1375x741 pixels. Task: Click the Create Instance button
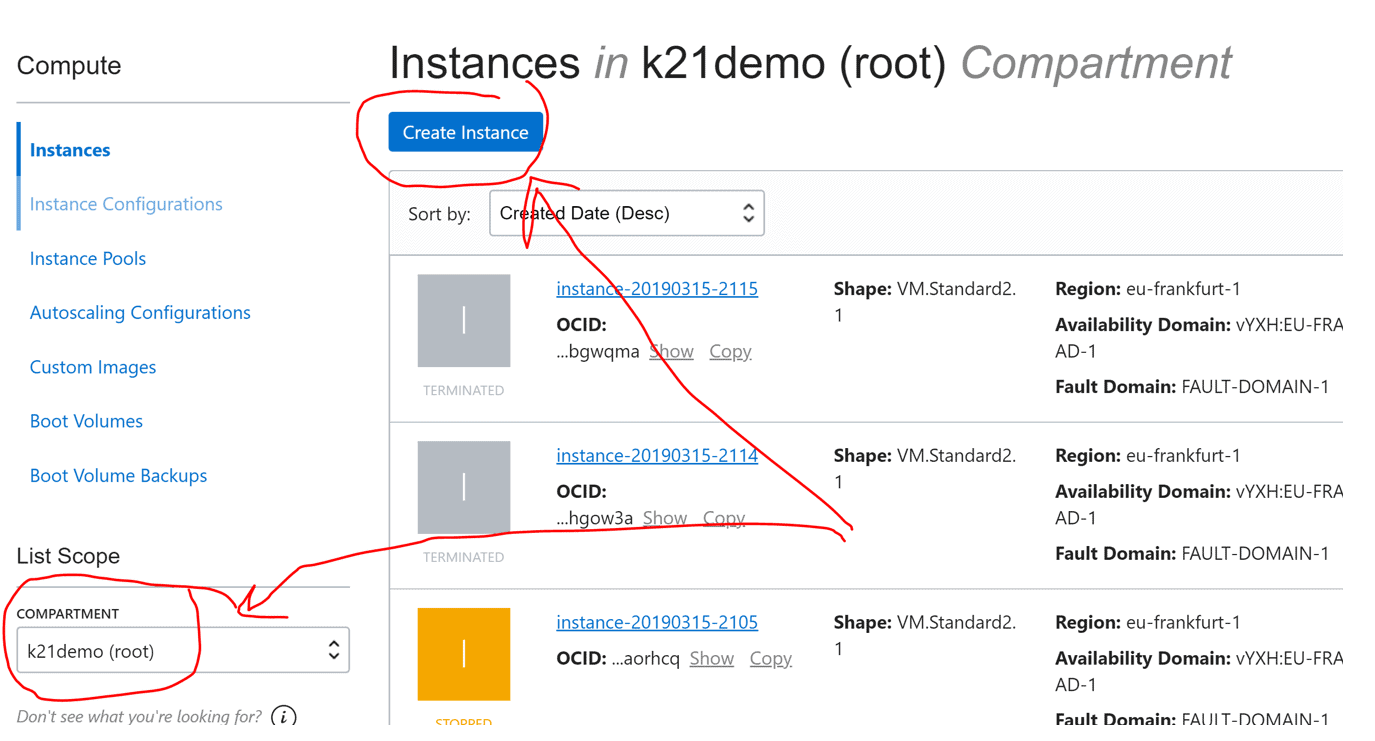pos(465,131)
